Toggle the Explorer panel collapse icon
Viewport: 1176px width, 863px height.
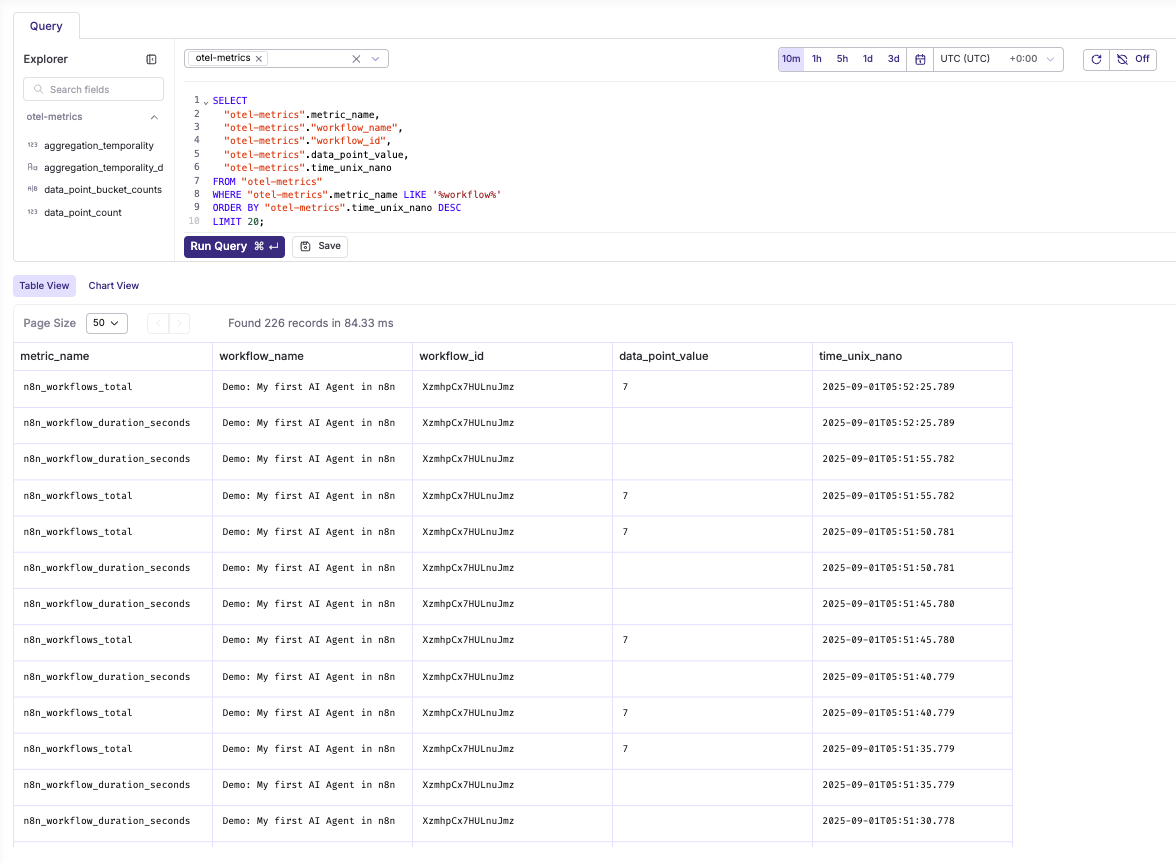pos(151,59)
